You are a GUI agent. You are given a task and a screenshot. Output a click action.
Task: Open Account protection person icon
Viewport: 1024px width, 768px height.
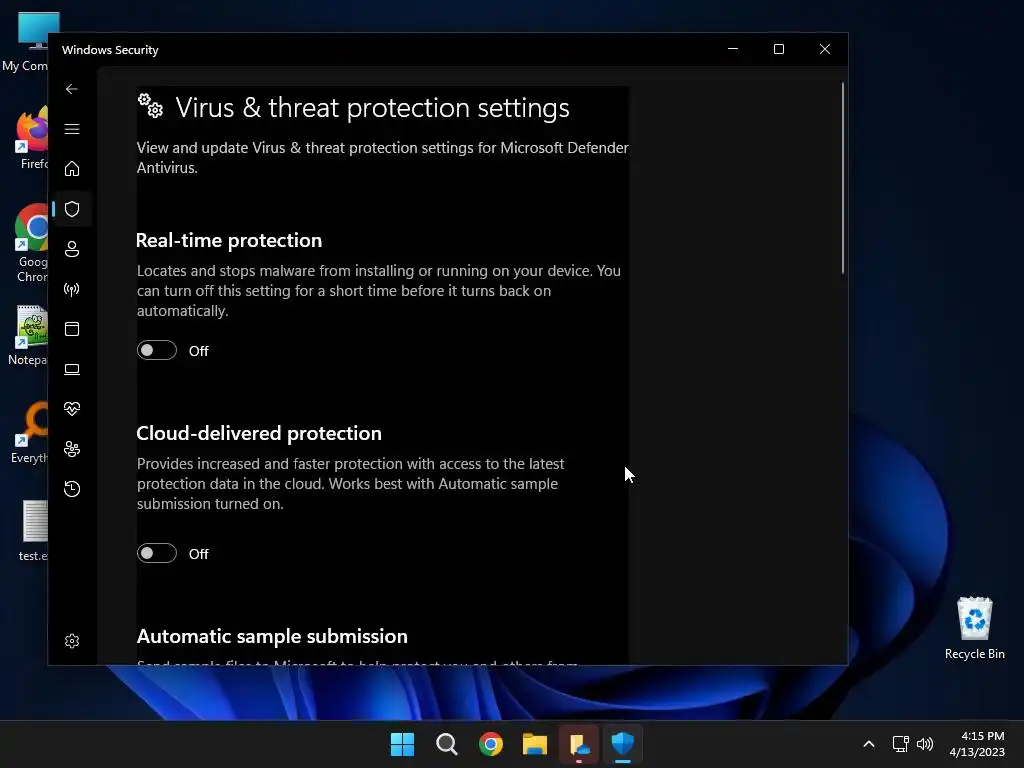pos(72,249)
